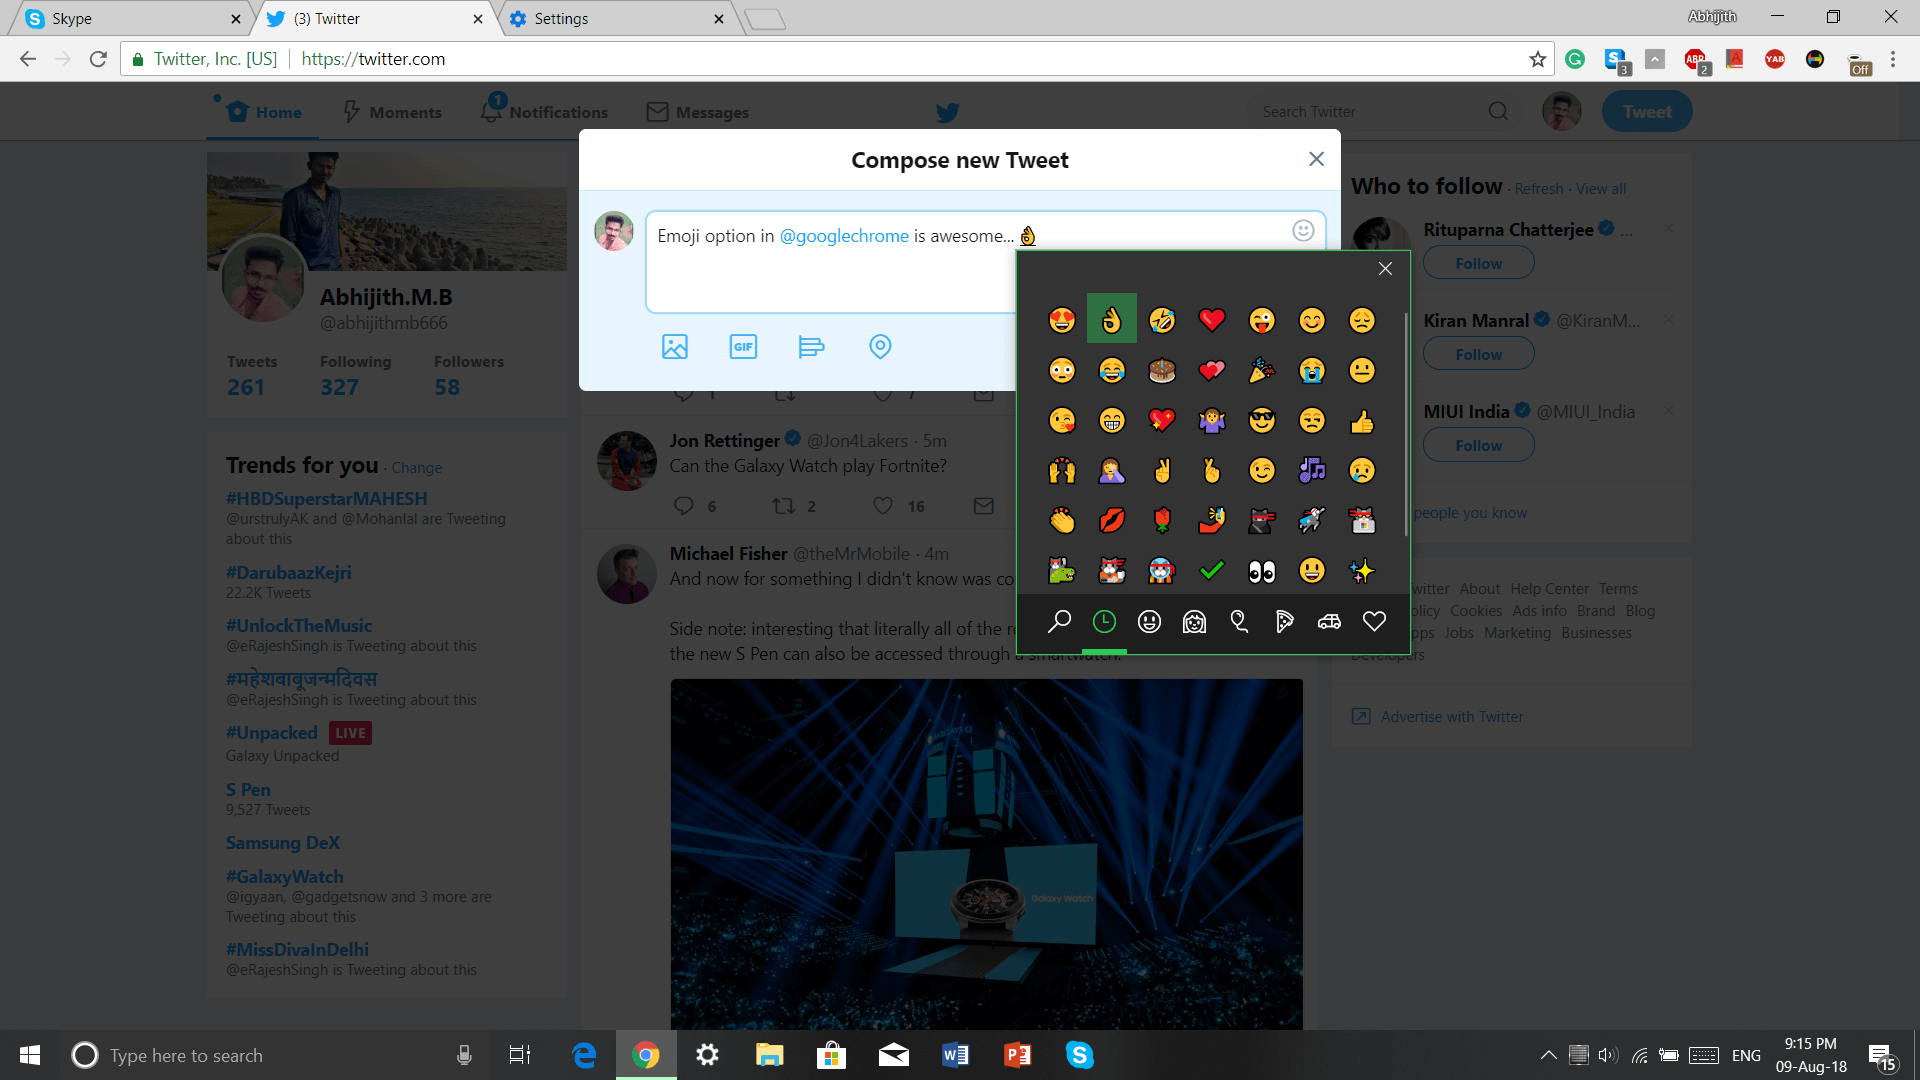The image size is (1920, 1080).
Task: Pick the heart-eyes face emoji
Action: (x=1062, y=320)
